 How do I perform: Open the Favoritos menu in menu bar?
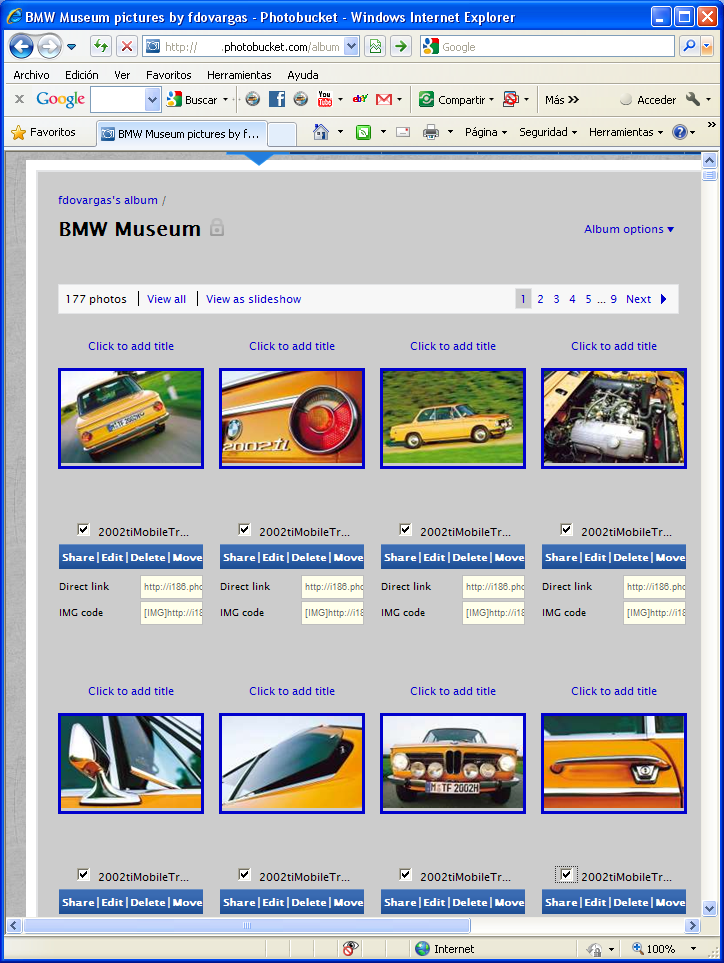click(169, 75)
